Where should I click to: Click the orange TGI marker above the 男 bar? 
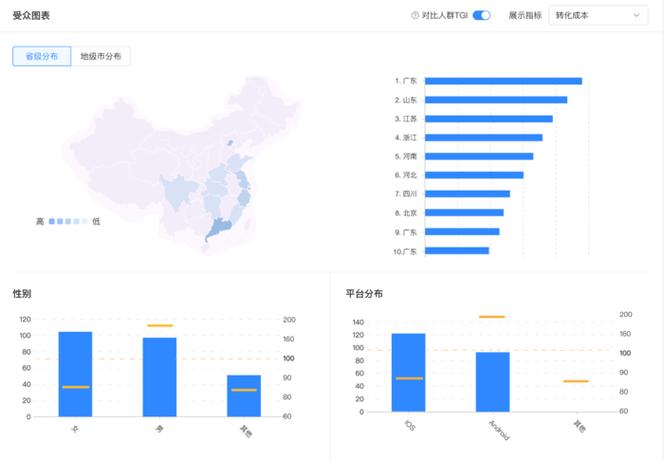pos(160,325)
